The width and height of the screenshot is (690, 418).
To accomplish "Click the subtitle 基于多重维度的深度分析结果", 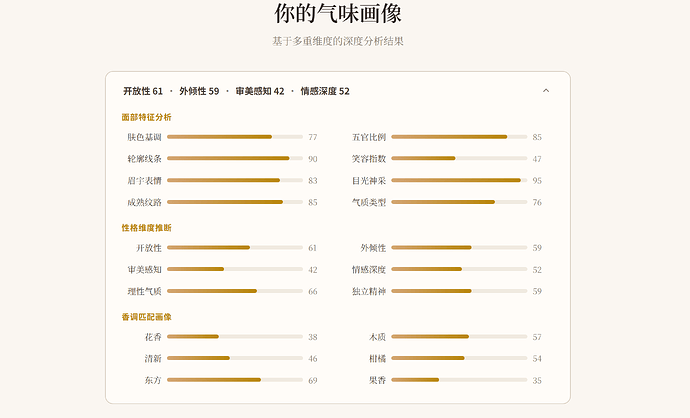I will [x=338, y=41].
